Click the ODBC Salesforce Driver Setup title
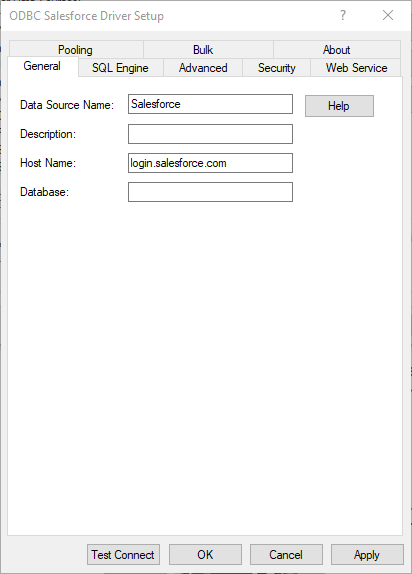Viewport: 412px width, 574px height. coord(86,16)
